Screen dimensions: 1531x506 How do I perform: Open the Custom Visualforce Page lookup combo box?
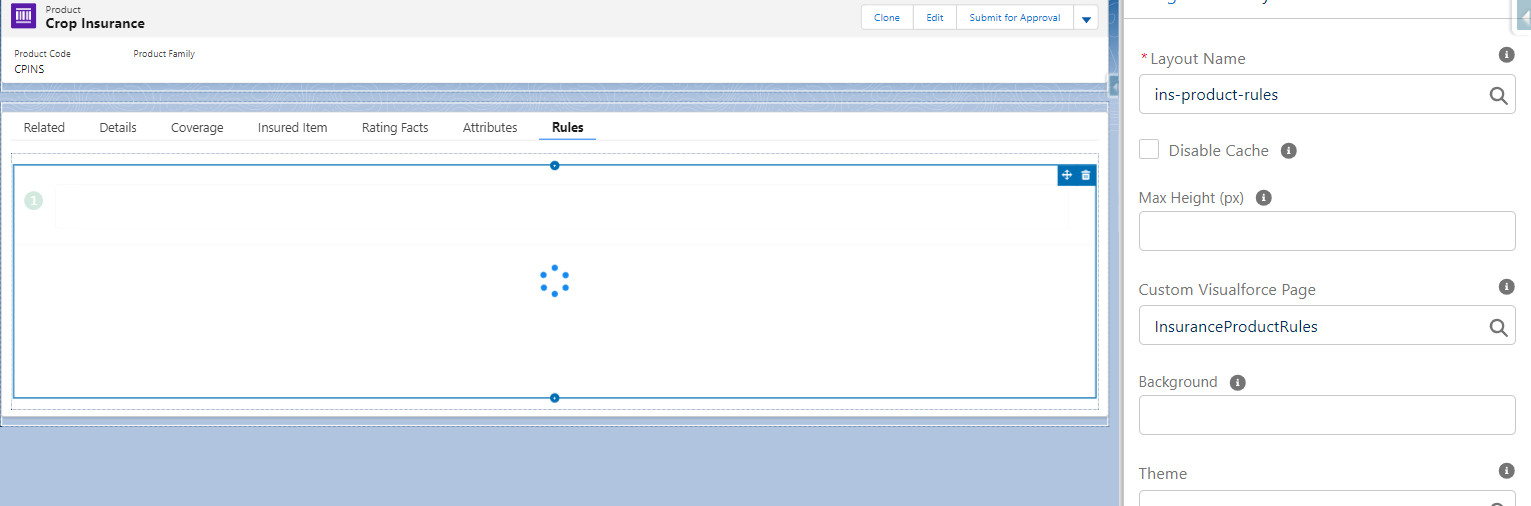coord(1310,327)
